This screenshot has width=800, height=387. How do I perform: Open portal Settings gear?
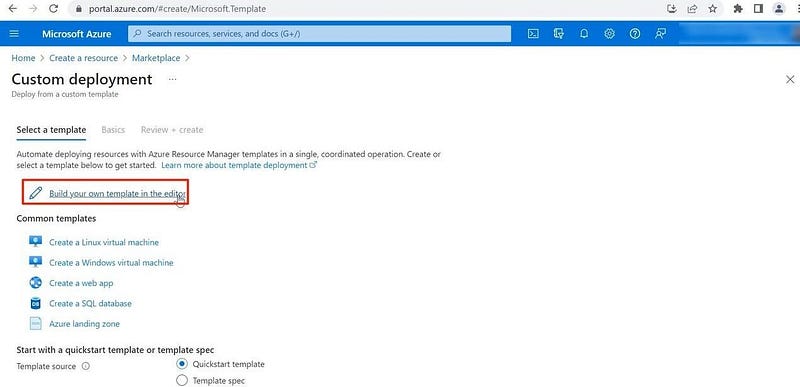pyautogui.click(x=609, y=34)
